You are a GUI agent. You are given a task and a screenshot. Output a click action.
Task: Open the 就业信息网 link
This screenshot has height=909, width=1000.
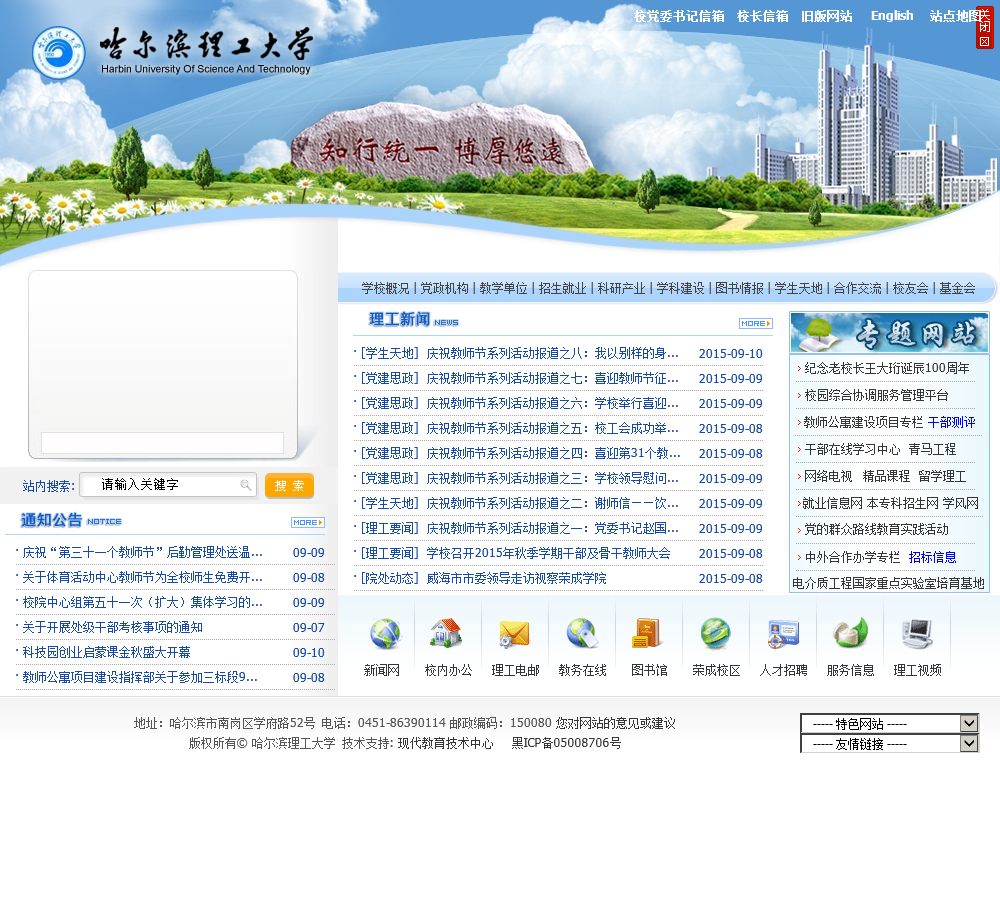pyautogui.click(x=832, y=503)
